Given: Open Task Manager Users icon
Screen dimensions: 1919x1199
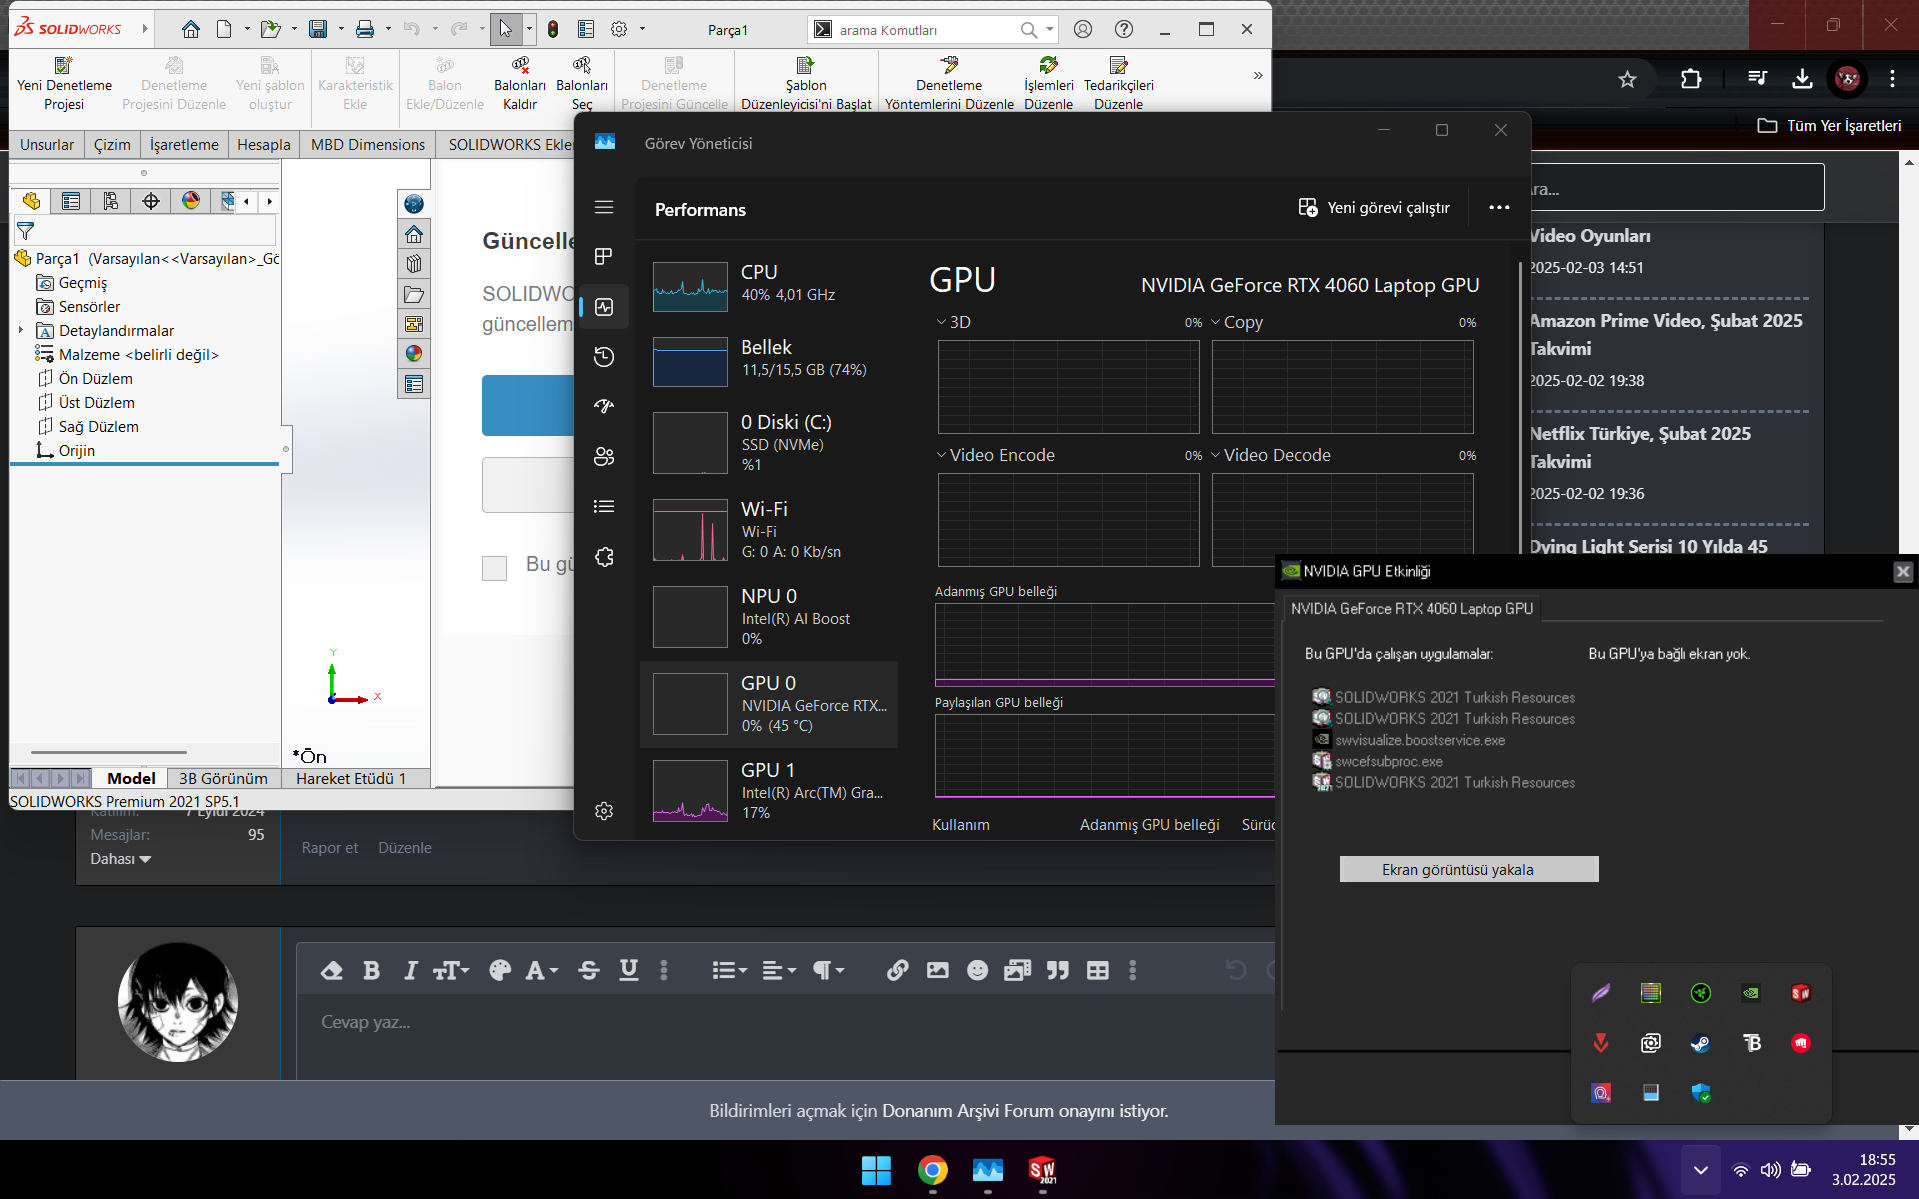Looking at the screenshot, I should click(604, 457).
